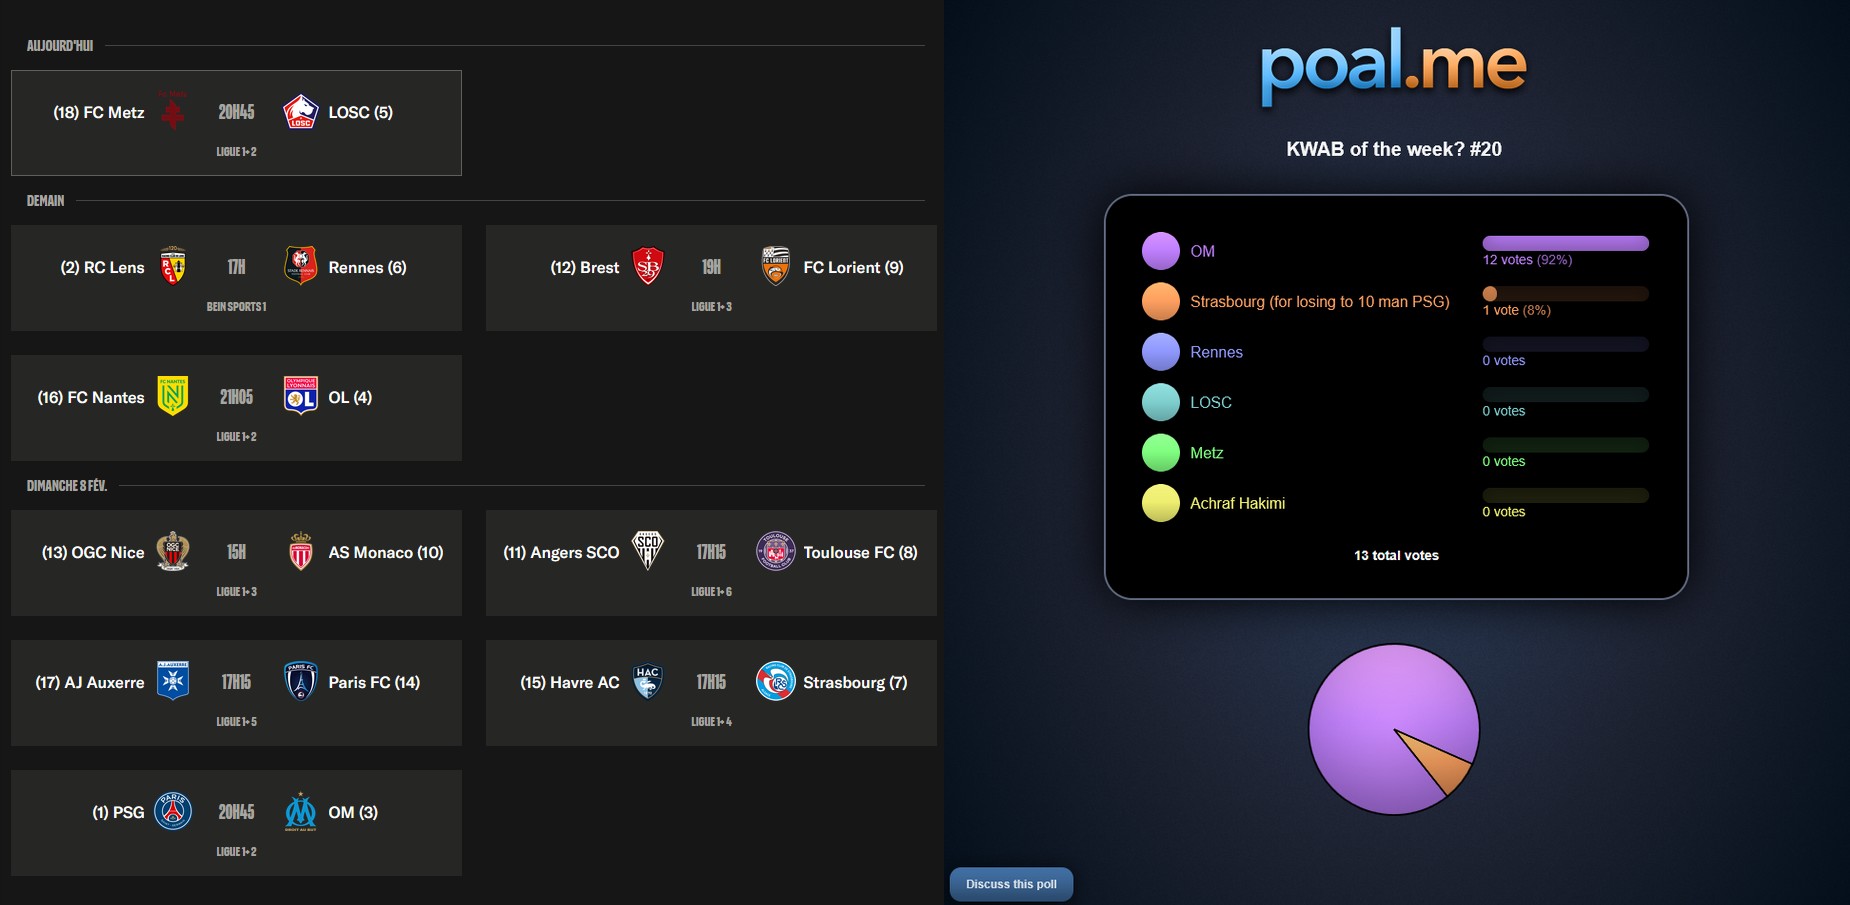
Task: Click the AS Monaco club crest
Action: (x=300, y=551)
